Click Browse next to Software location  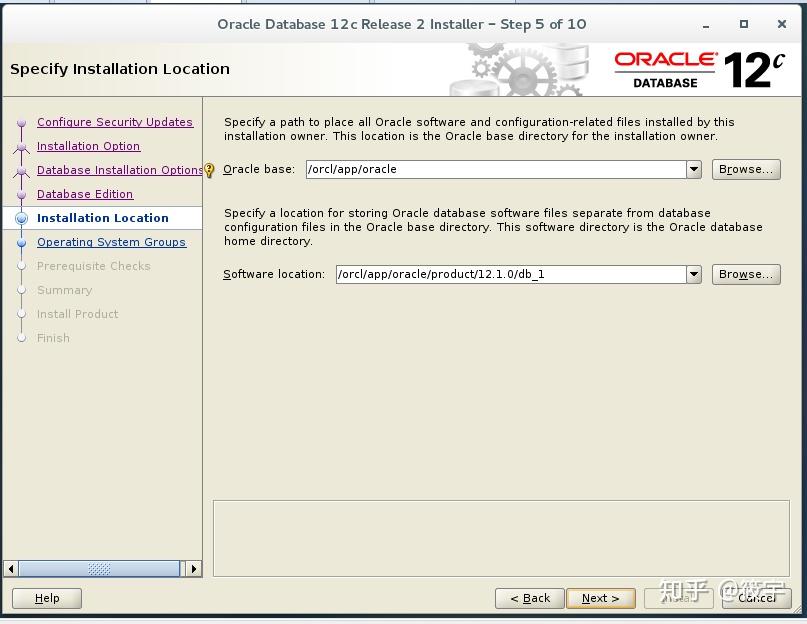[745, 274]
